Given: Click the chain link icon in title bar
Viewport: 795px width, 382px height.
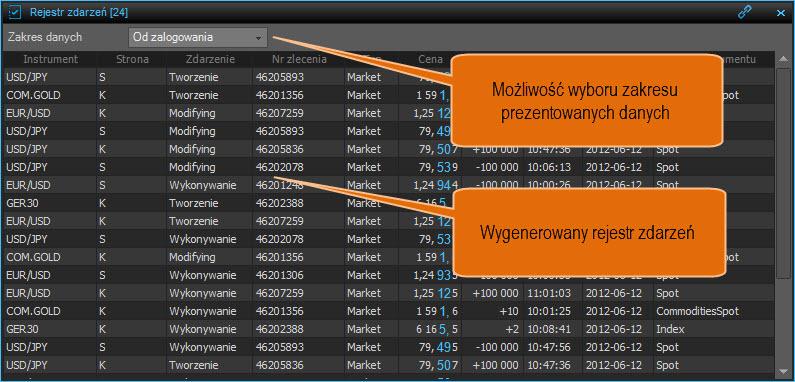Looking at the screenshot, I should 744,12.
